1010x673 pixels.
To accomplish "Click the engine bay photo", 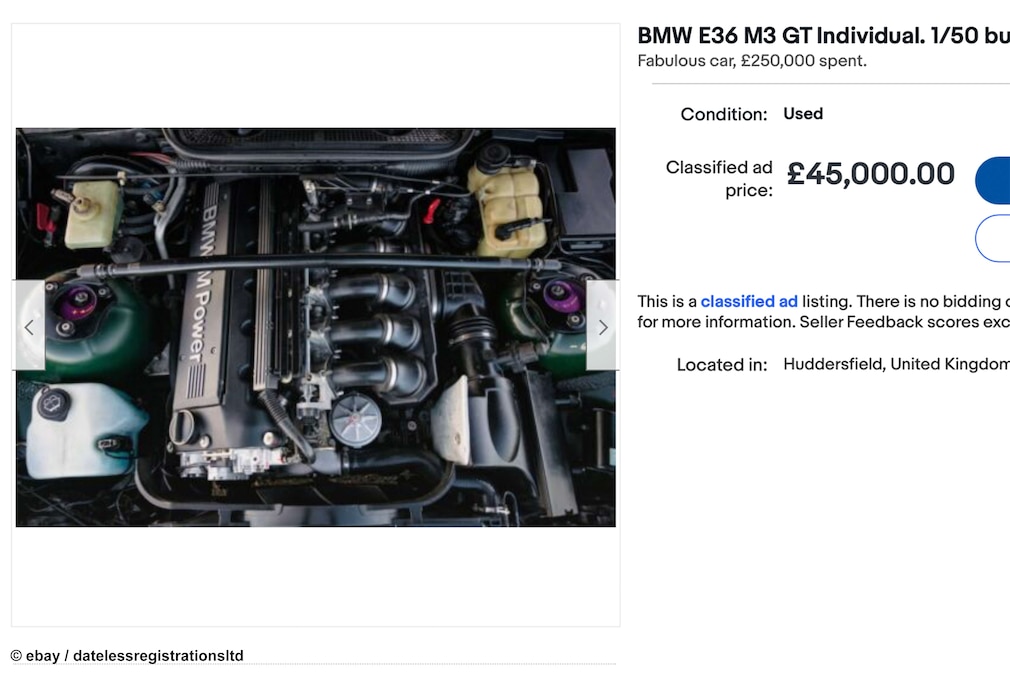I will point(316,327).
